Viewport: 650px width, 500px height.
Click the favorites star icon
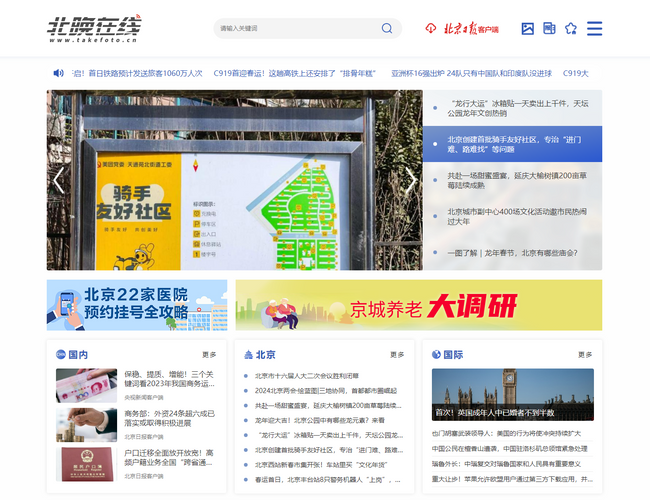(x=571, y=29)
